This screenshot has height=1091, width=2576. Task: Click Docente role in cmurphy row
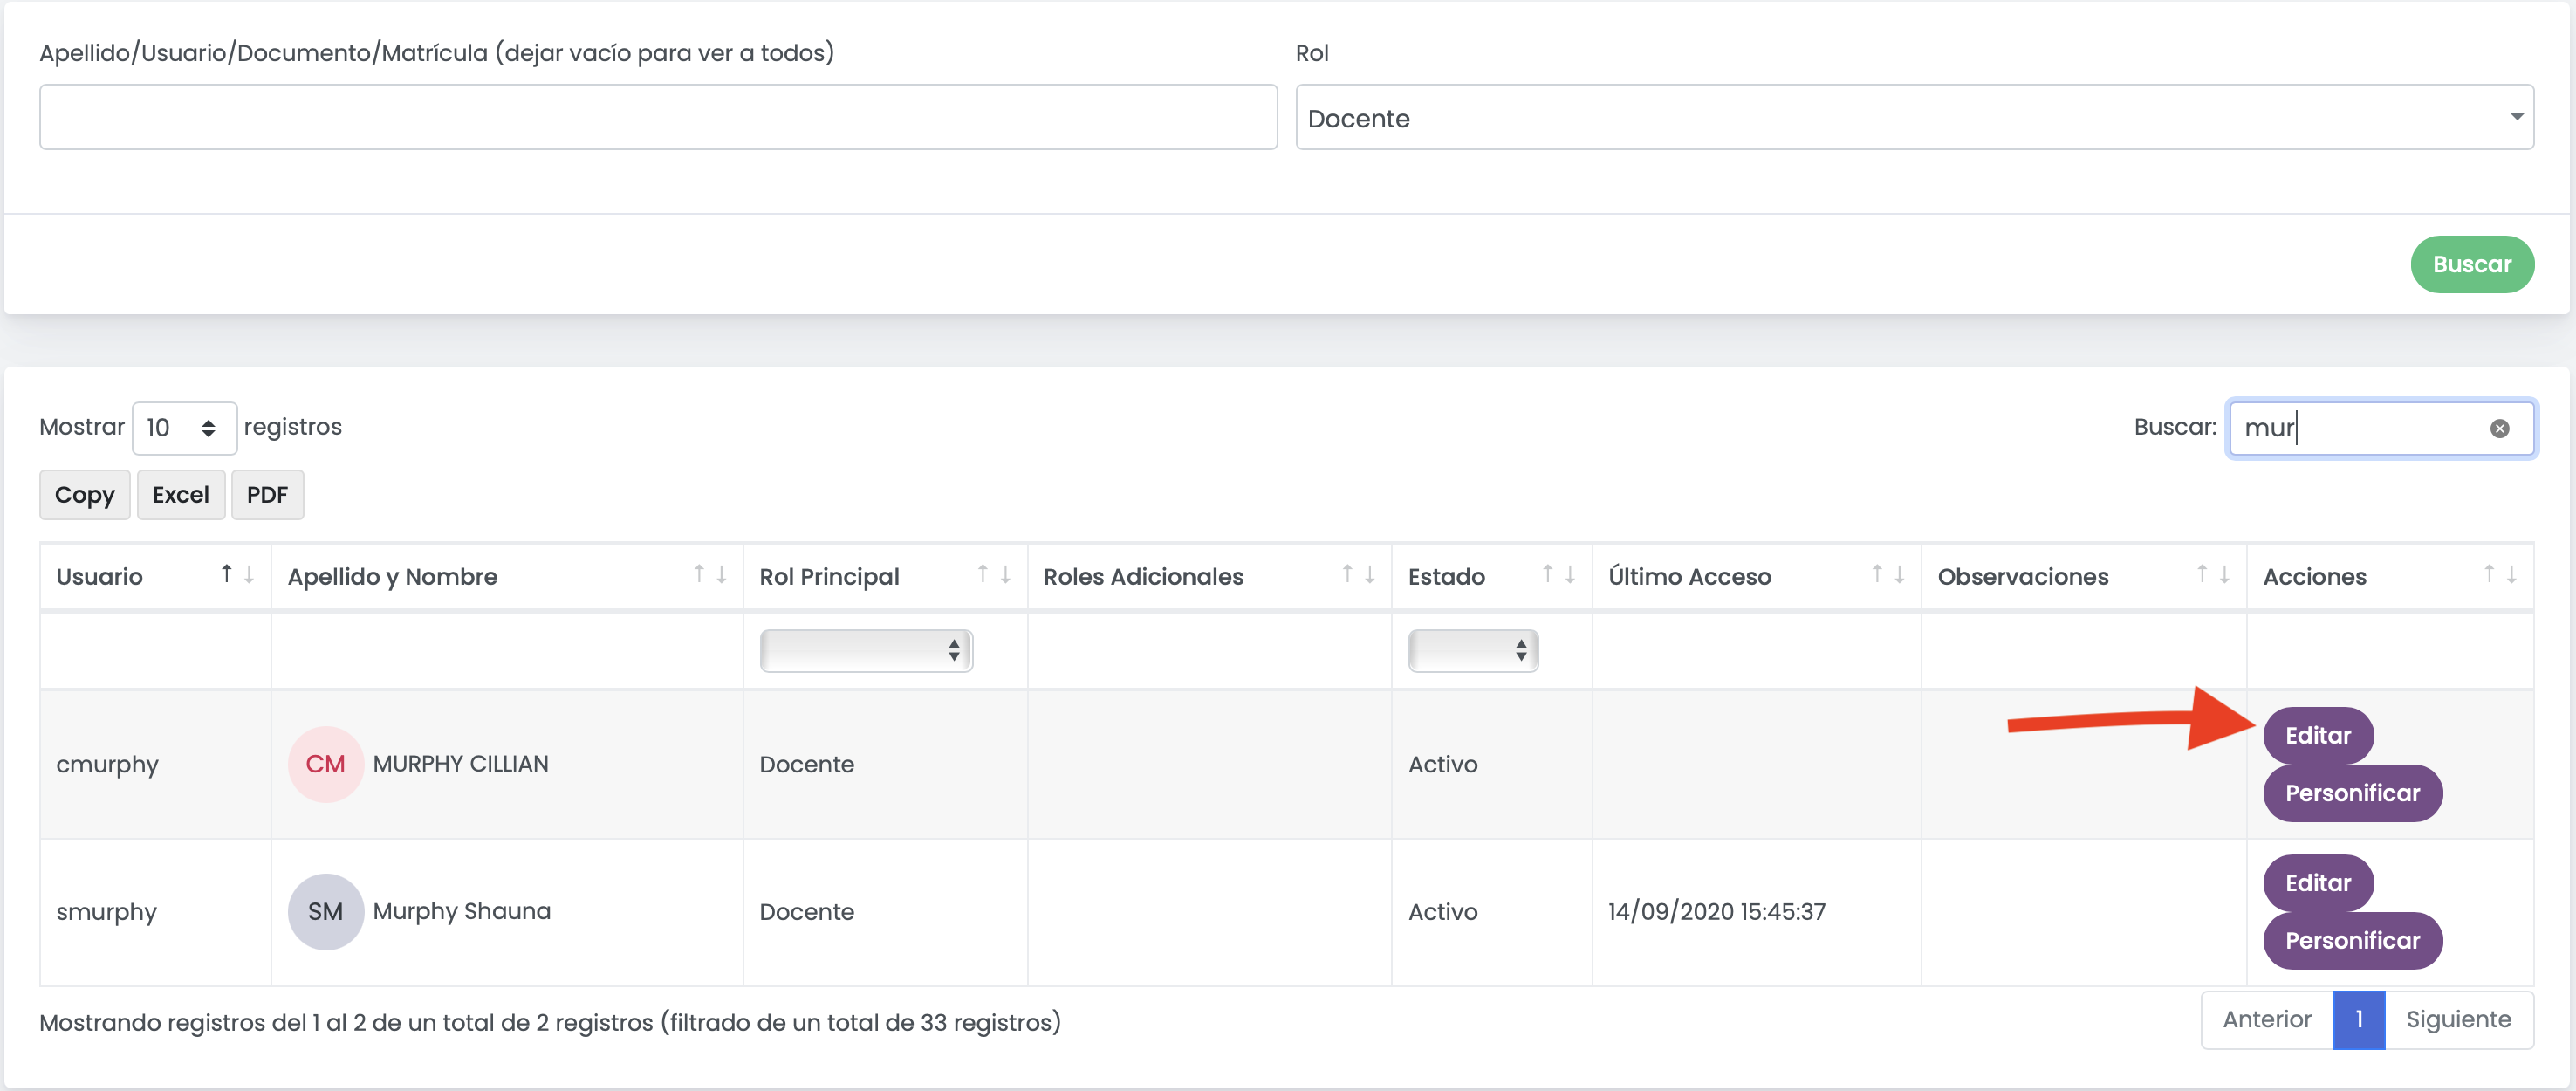click(x=807, y=764)
